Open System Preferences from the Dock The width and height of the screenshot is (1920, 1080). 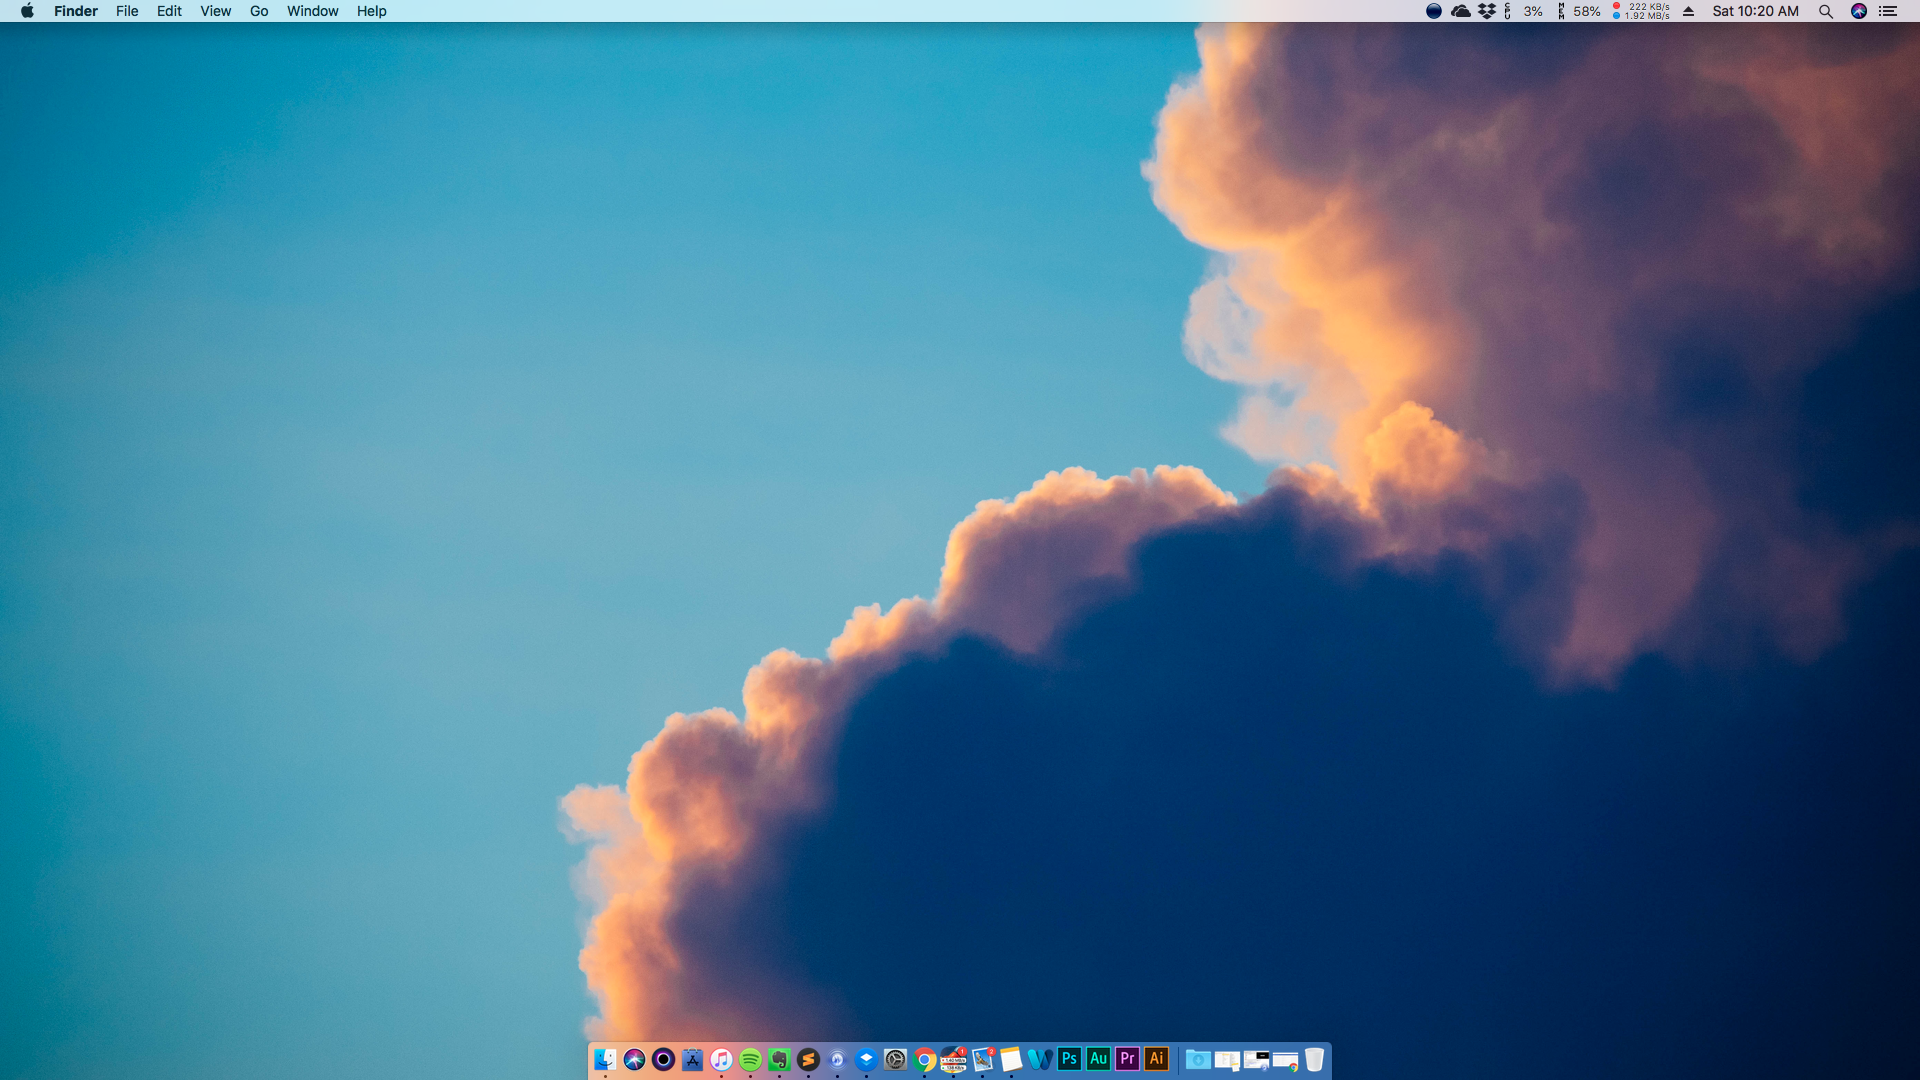coord(895,1059)
